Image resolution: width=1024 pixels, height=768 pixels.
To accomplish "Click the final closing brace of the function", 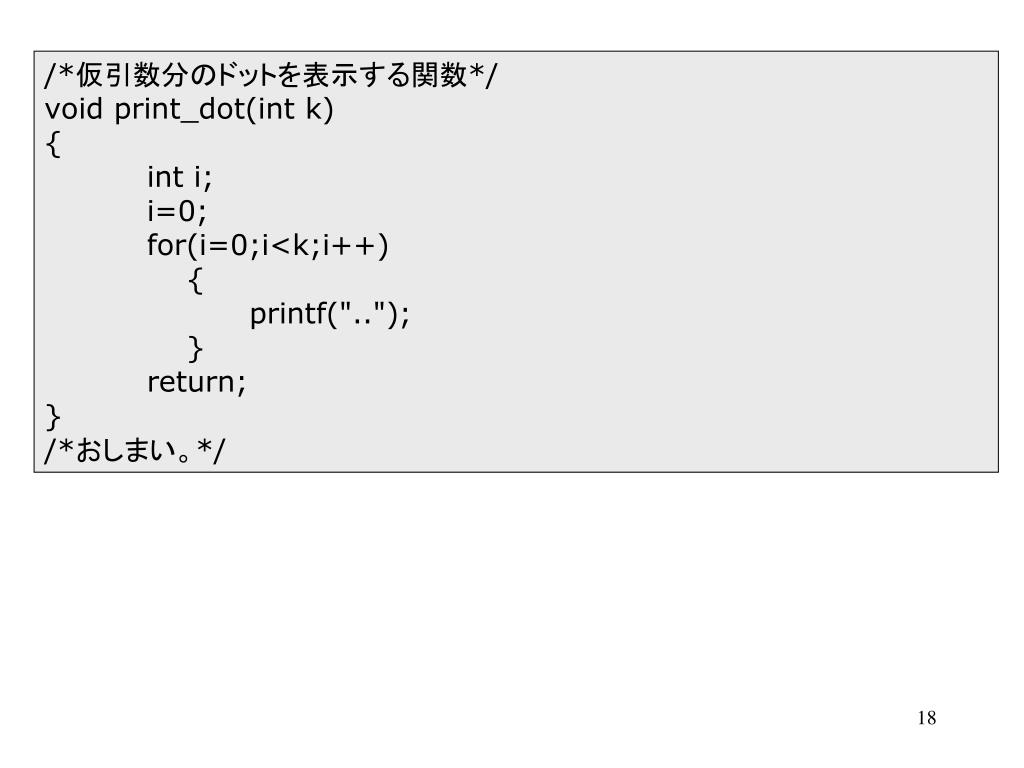I will coord(53,417).
